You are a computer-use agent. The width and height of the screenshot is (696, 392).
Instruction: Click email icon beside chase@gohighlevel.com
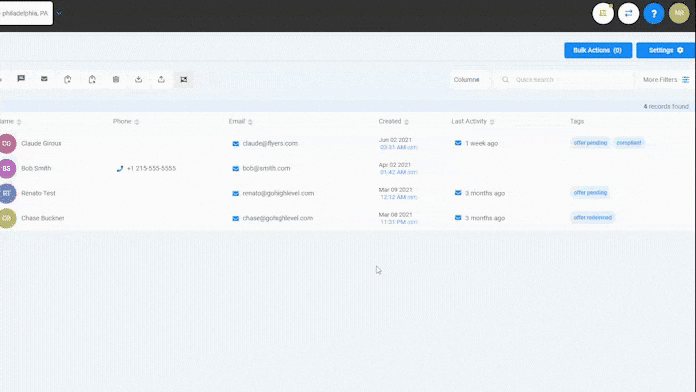[x=236, y=218]
